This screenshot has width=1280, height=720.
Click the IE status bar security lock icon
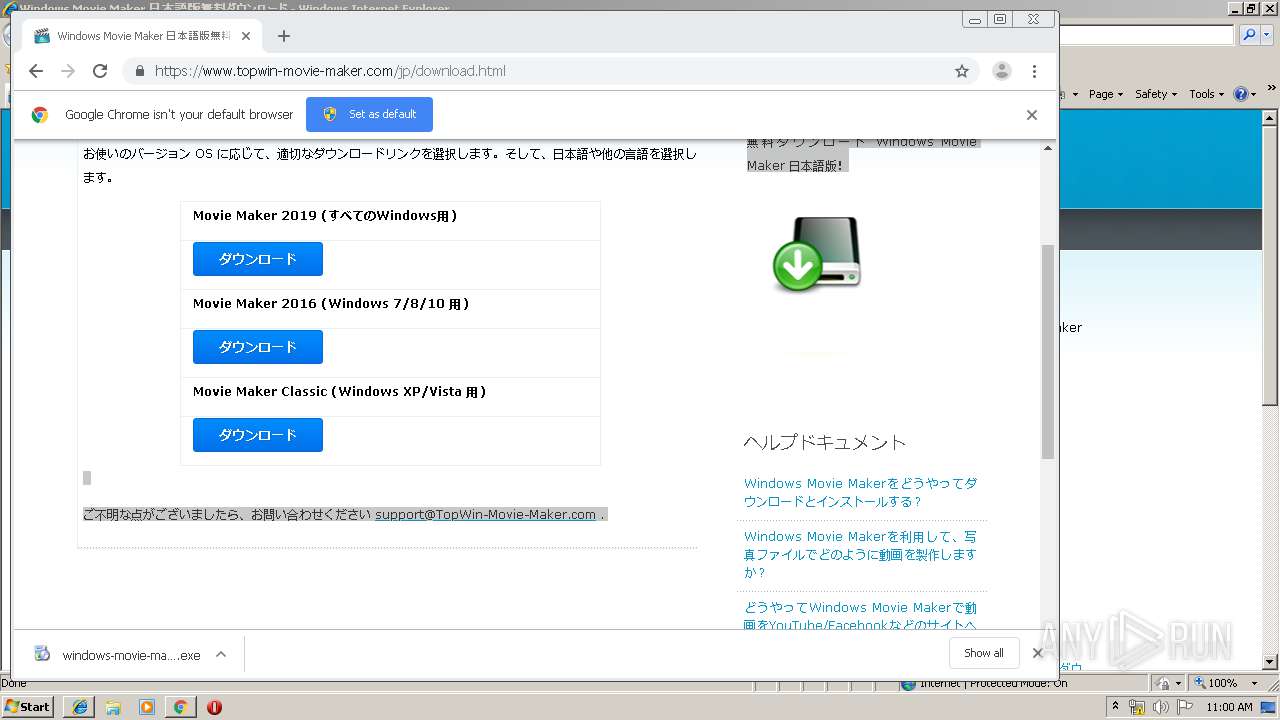click(1163, 683)
